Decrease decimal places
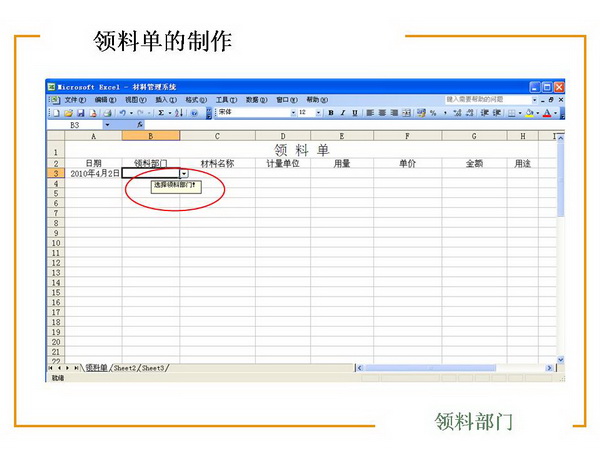 click(470, 113)
